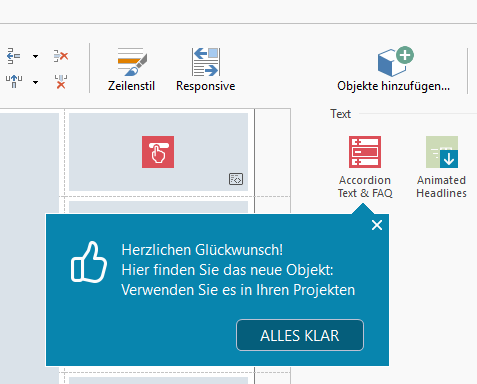This screenshot has width=477, height=384.
Task: Open dropdown arrow next to insert column icon
Action: click(x=35, y=56)
